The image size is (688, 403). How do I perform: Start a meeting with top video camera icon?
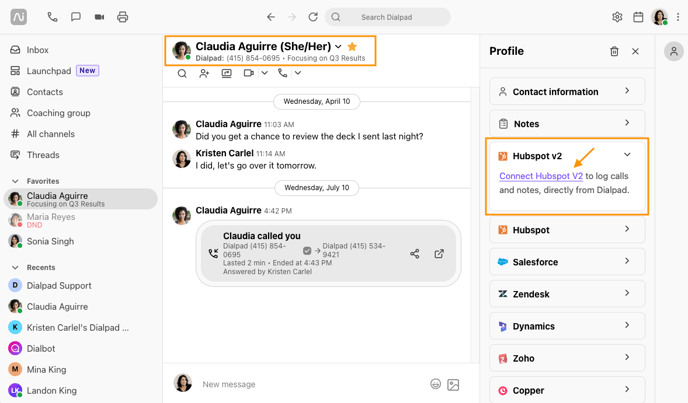coord(99,17)
